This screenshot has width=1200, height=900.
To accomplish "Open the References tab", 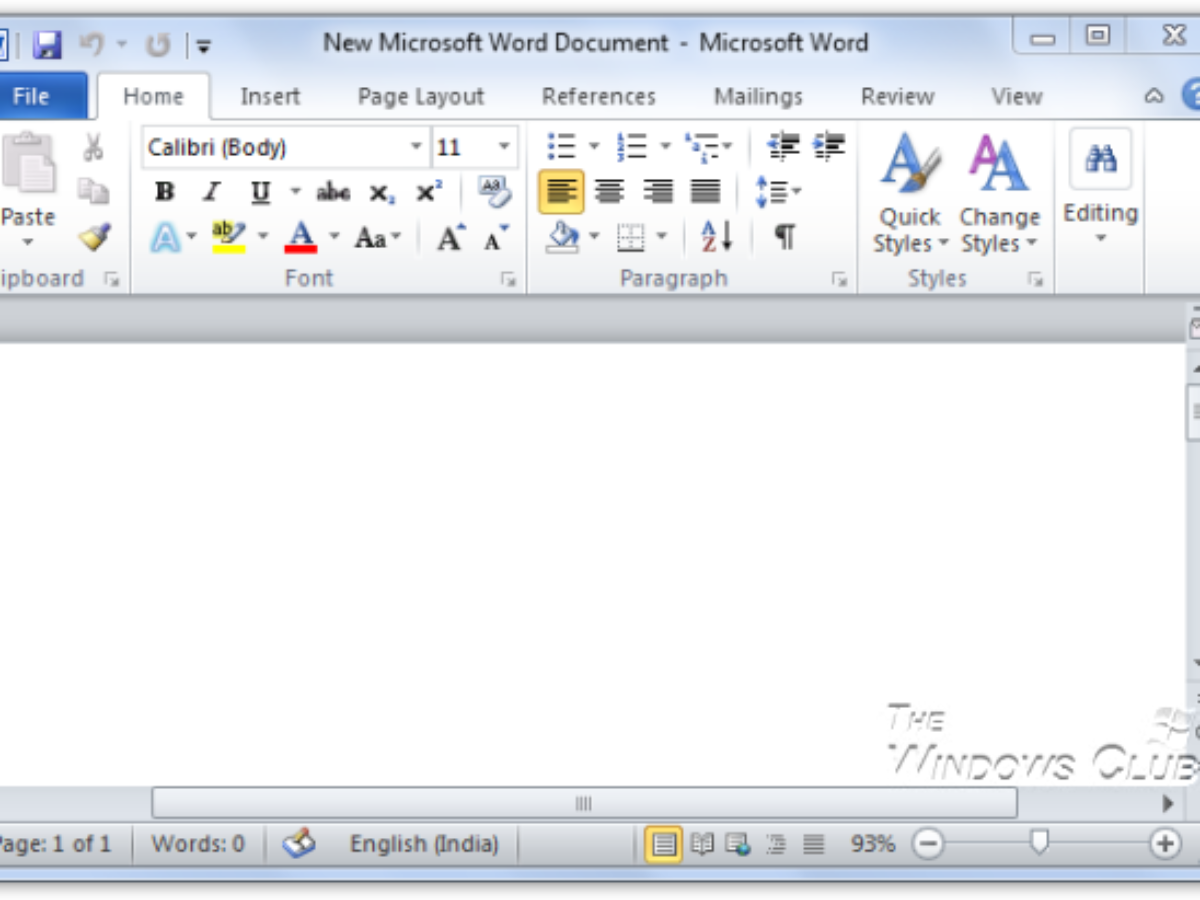I will pos(599,96).
